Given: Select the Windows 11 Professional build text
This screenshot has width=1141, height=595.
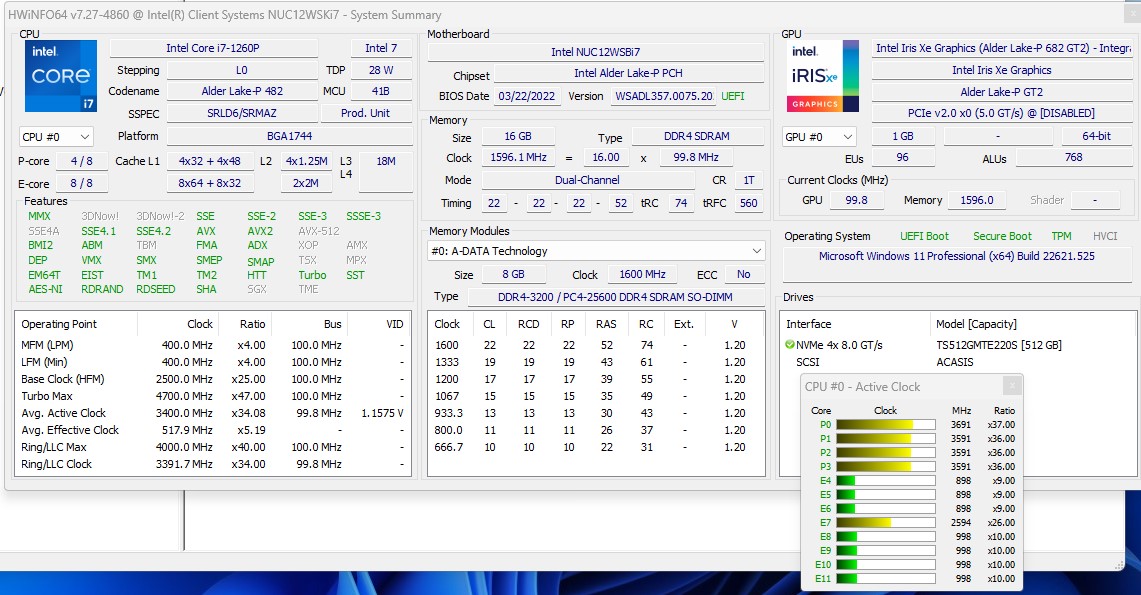Looking at the screenshot, I should 957,256.
